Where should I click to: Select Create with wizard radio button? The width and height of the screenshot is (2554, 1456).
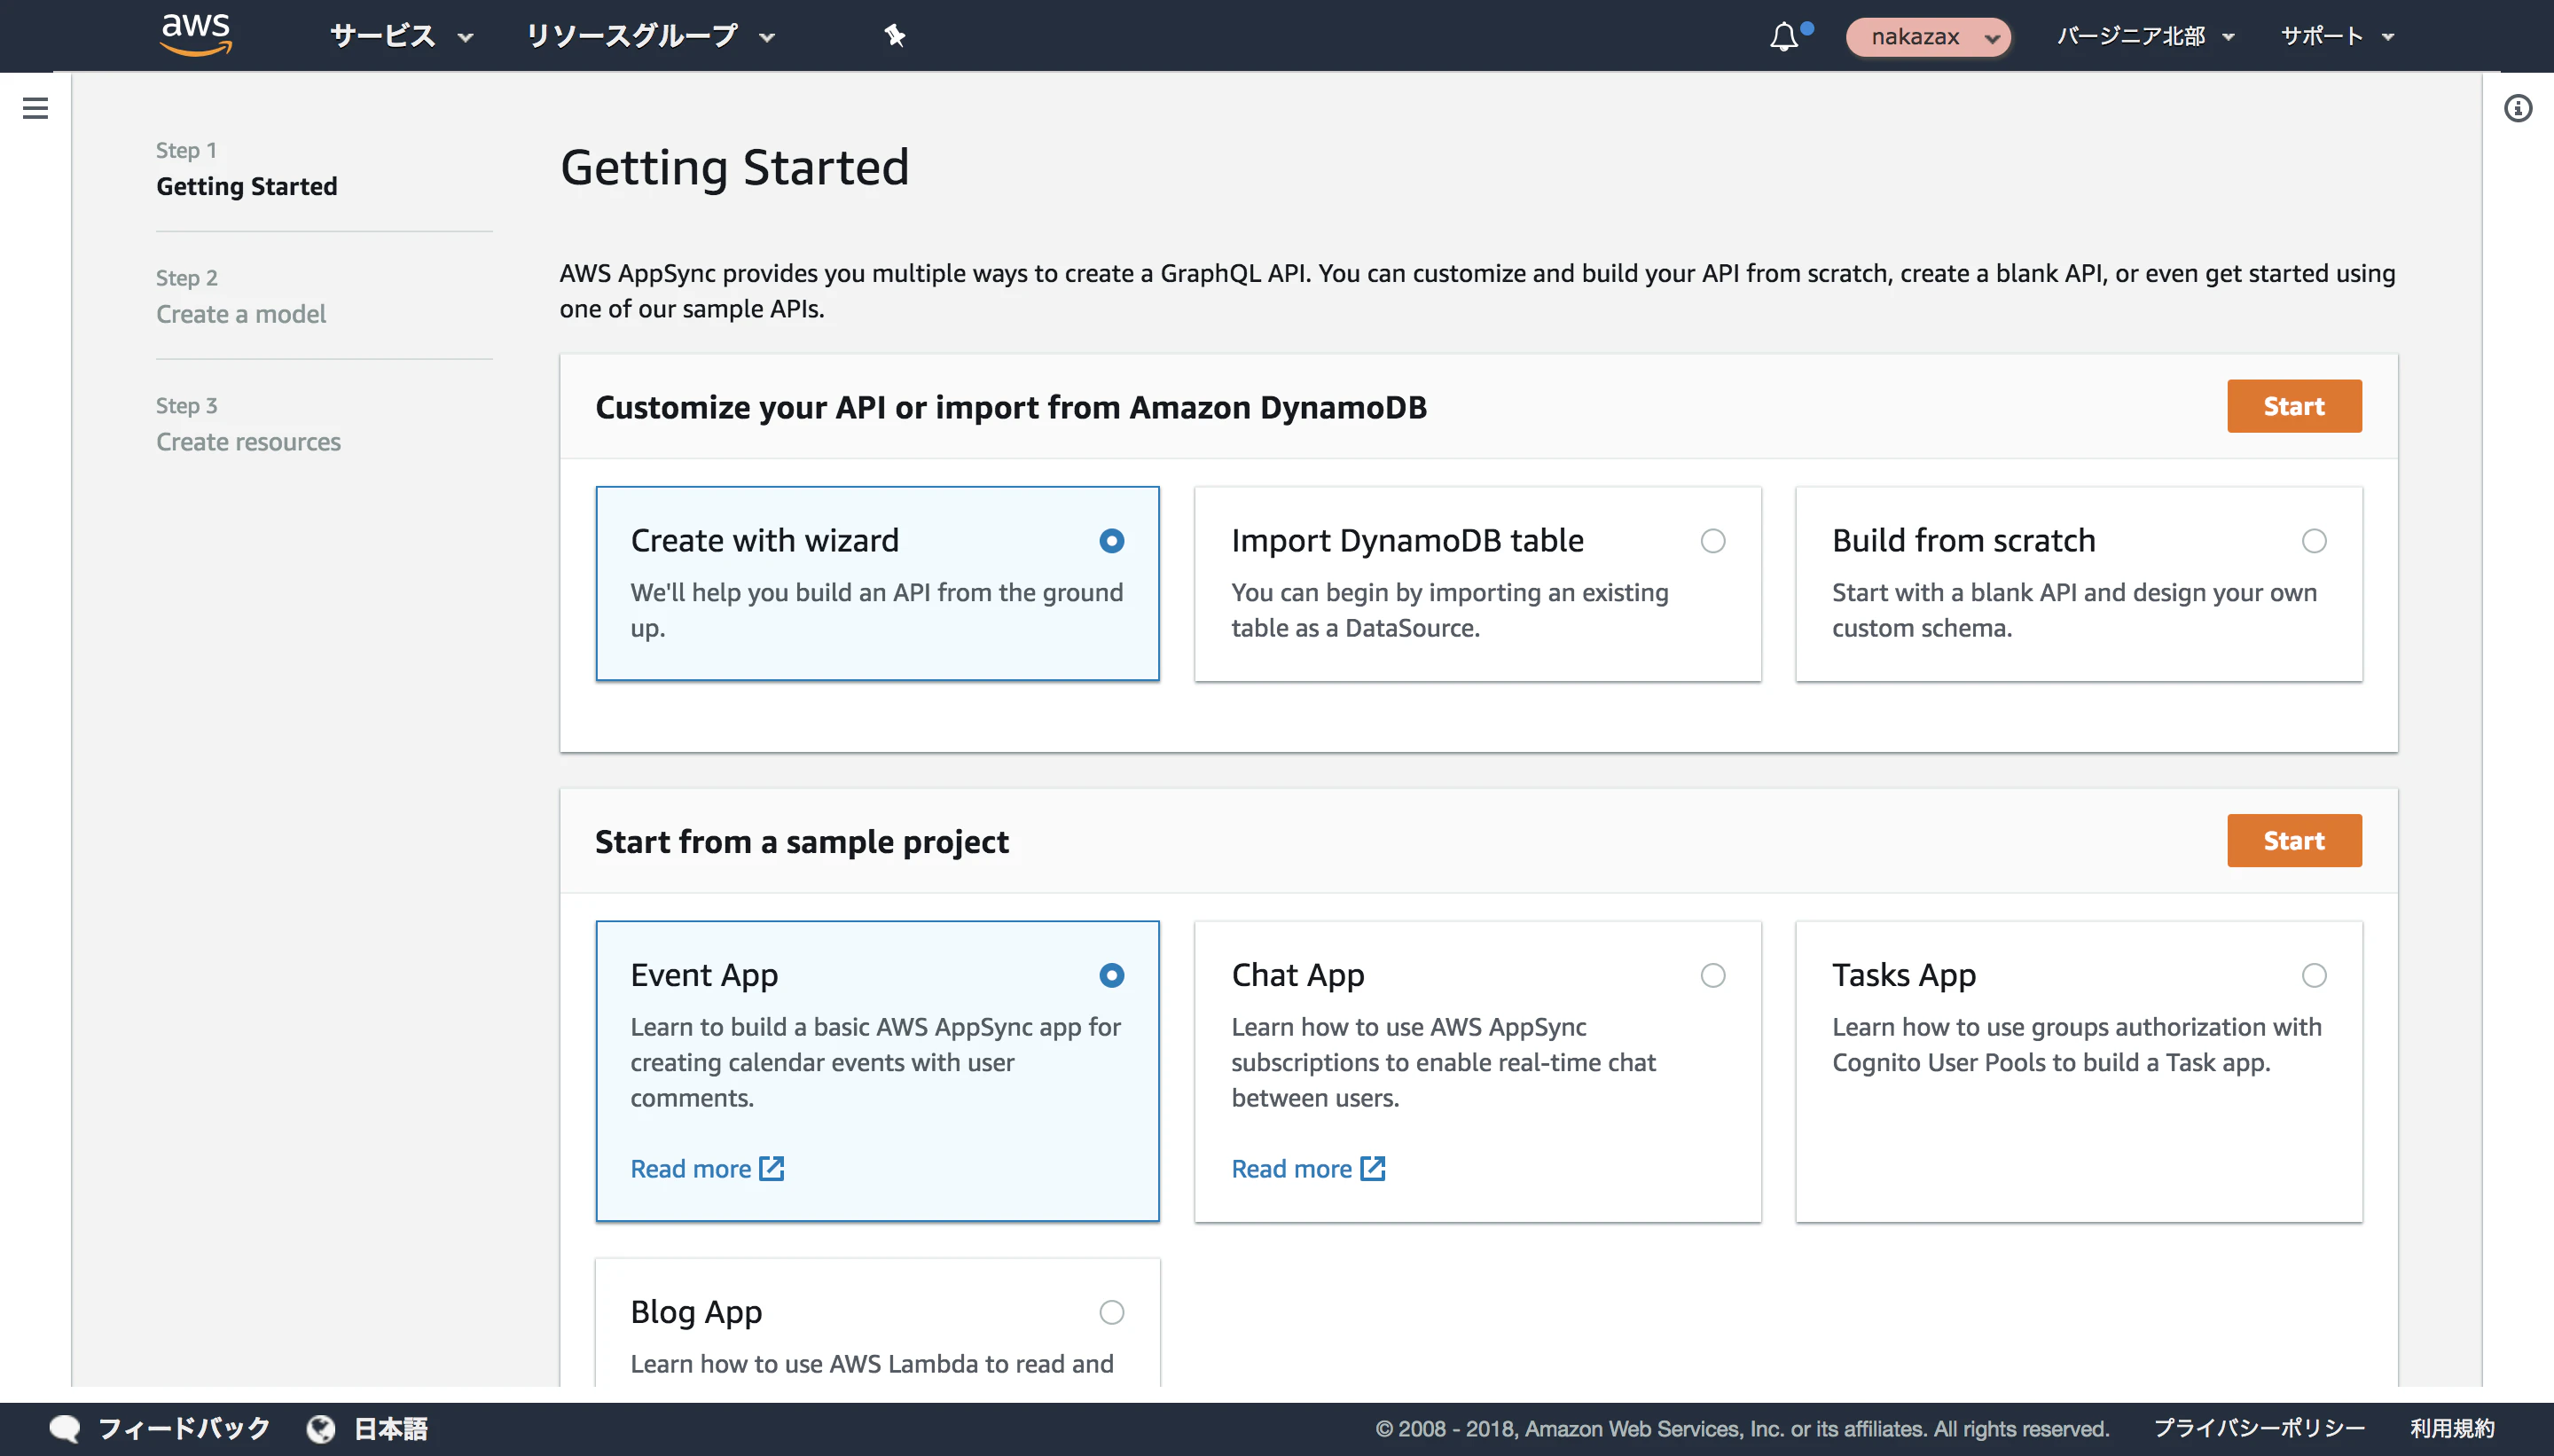point(1111,541)
